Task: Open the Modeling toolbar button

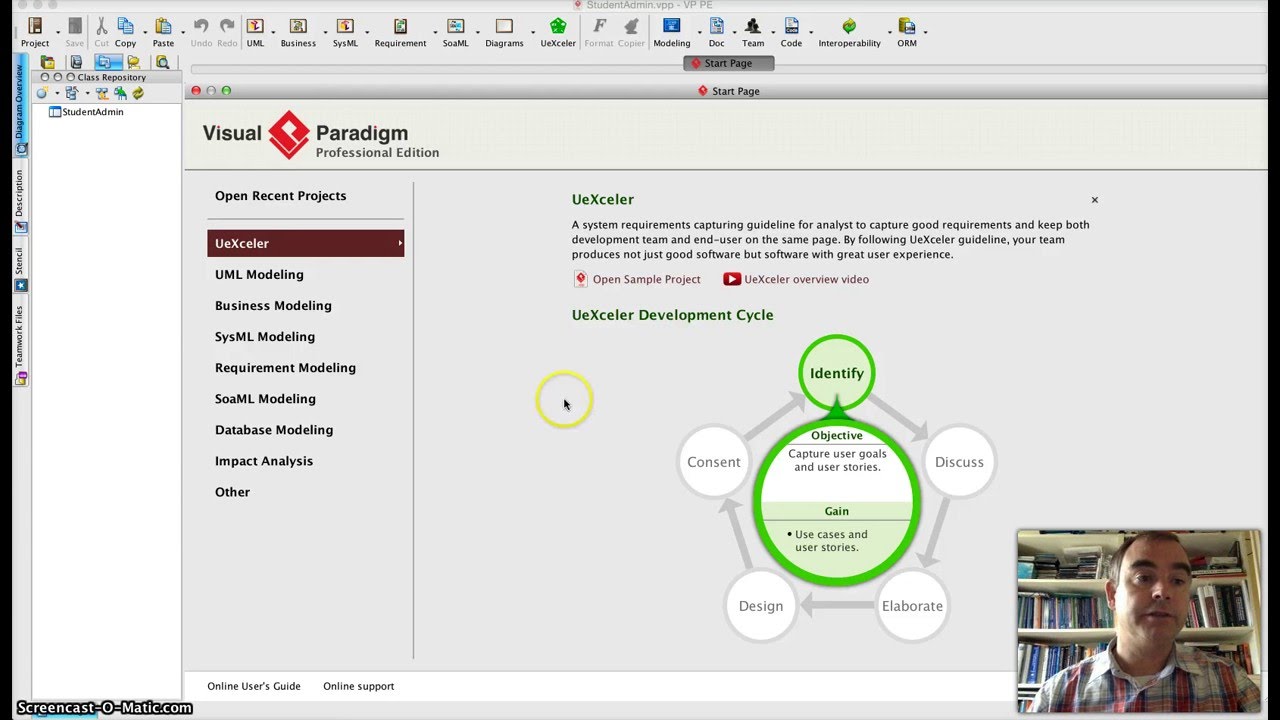Action: 671,32
